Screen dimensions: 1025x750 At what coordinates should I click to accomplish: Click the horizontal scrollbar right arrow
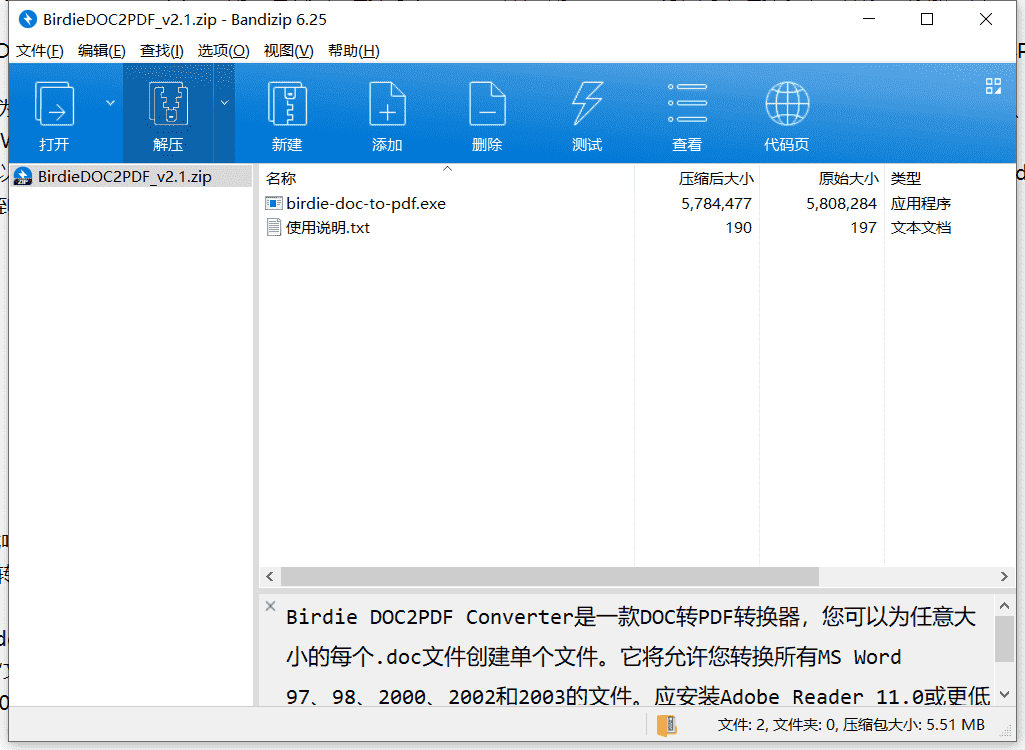pyautogui.click(x=1004, y=576)
